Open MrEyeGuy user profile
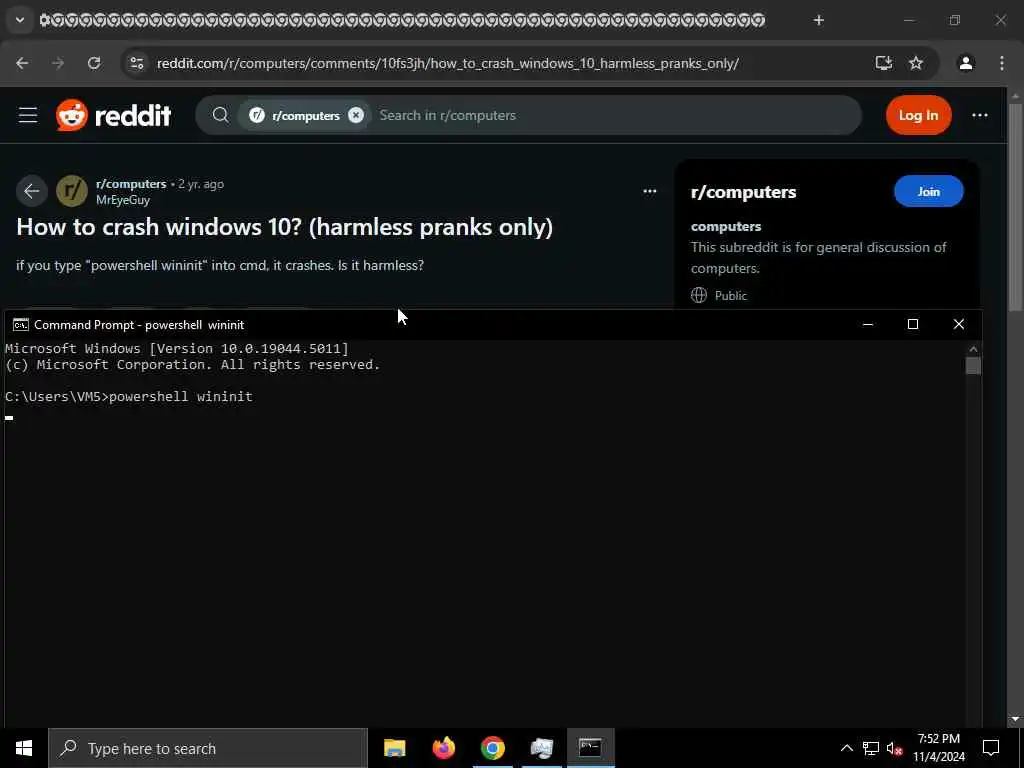This screenshot has width=1024, height=768. click(123, 200)
